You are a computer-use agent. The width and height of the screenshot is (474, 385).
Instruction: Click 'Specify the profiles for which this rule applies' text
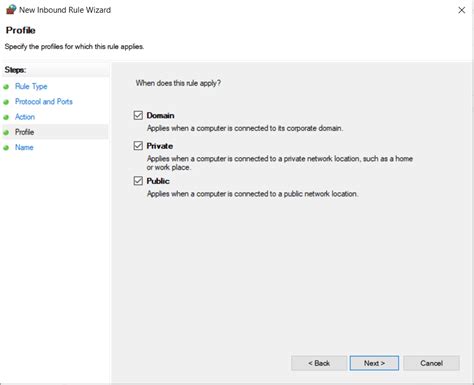(x=74, y=46)
